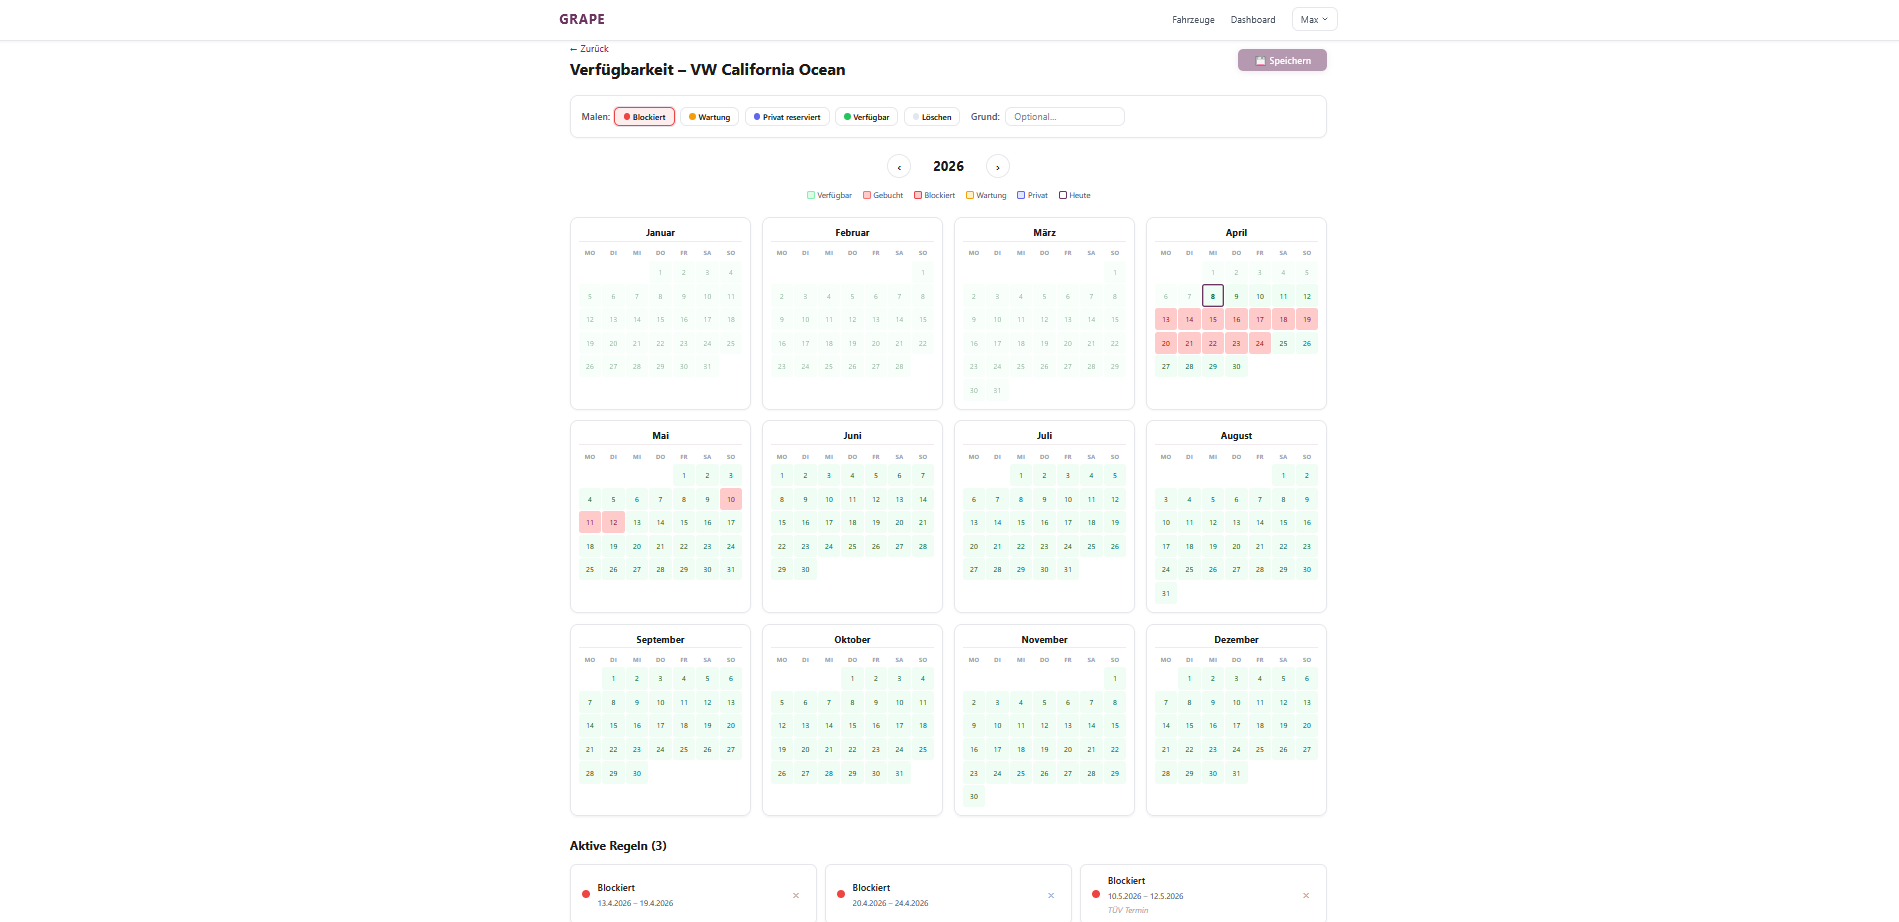Screen dimensions: 1899x922
Task: Select the Verfügbar paint mode
Action: tap(865, 116)
